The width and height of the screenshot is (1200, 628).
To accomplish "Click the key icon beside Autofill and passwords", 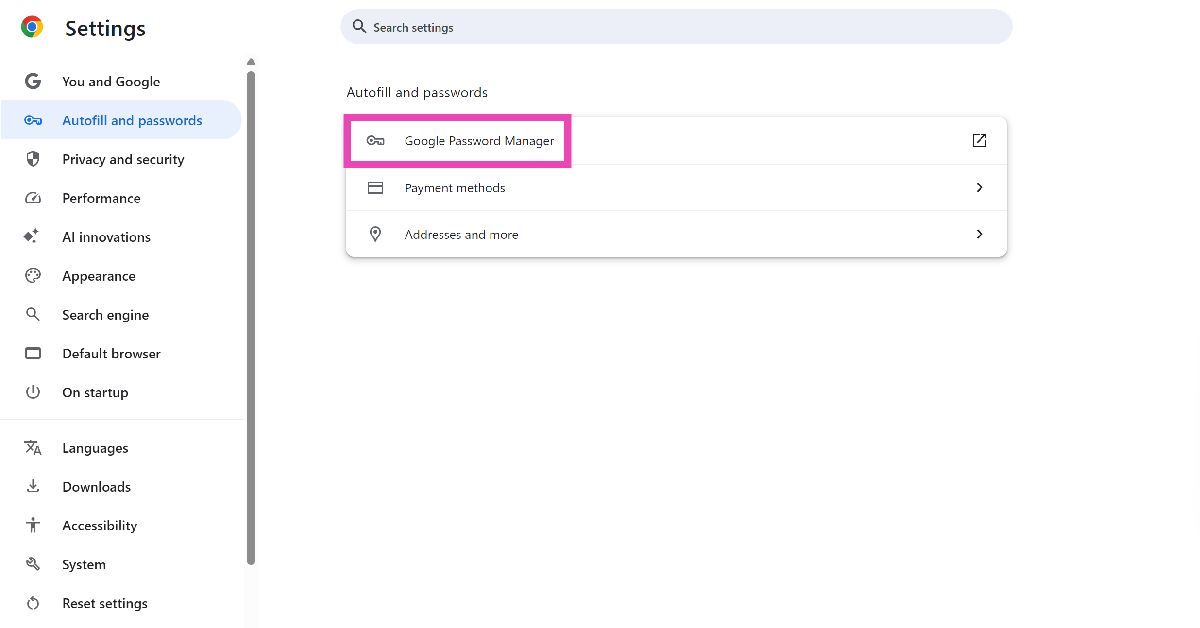I will point(33,121).
